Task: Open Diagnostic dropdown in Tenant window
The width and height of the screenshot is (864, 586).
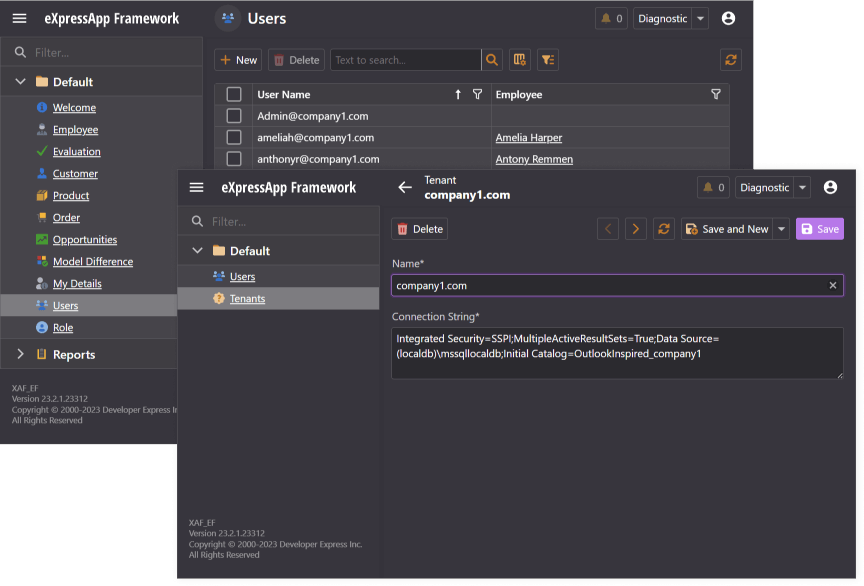Action: (x=802, y=187)
